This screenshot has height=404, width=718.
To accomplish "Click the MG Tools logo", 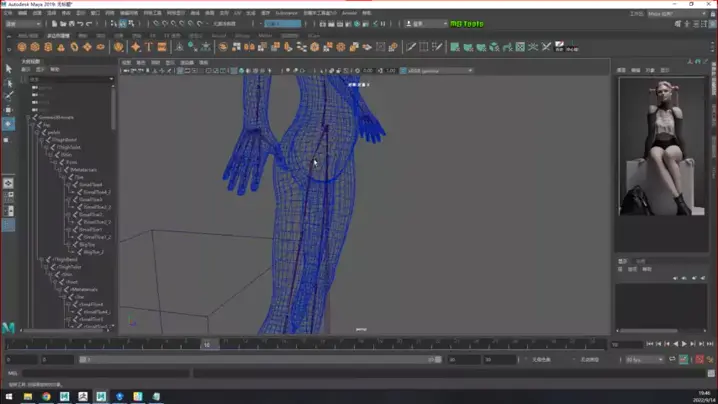I will coord(466,24).
